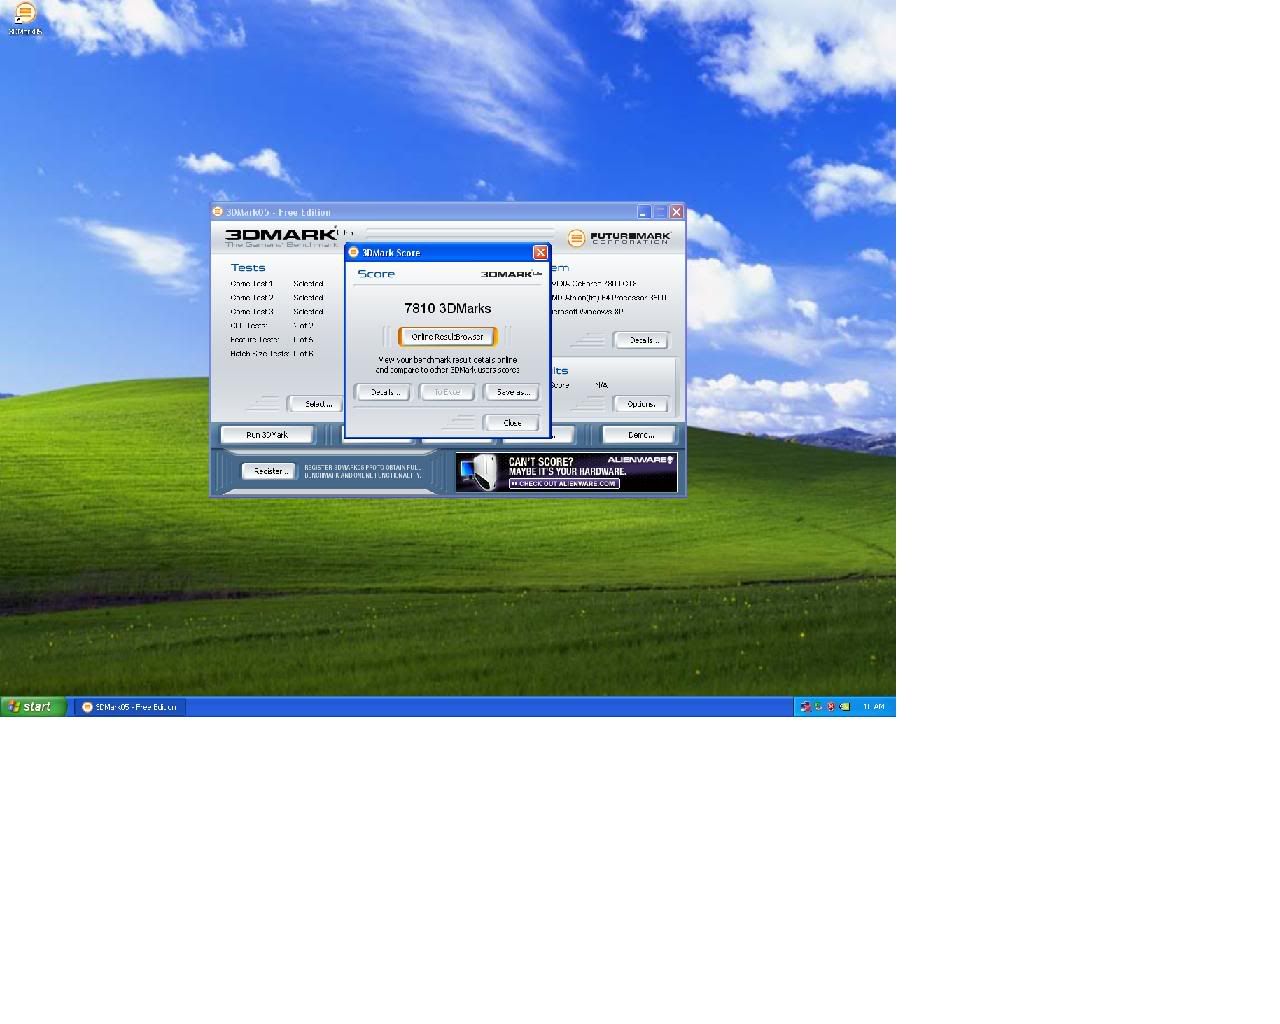Viewport: 1280px width, 1024px height.
Task: Click the Game Test 1 row label
Action: click(252, 284)
